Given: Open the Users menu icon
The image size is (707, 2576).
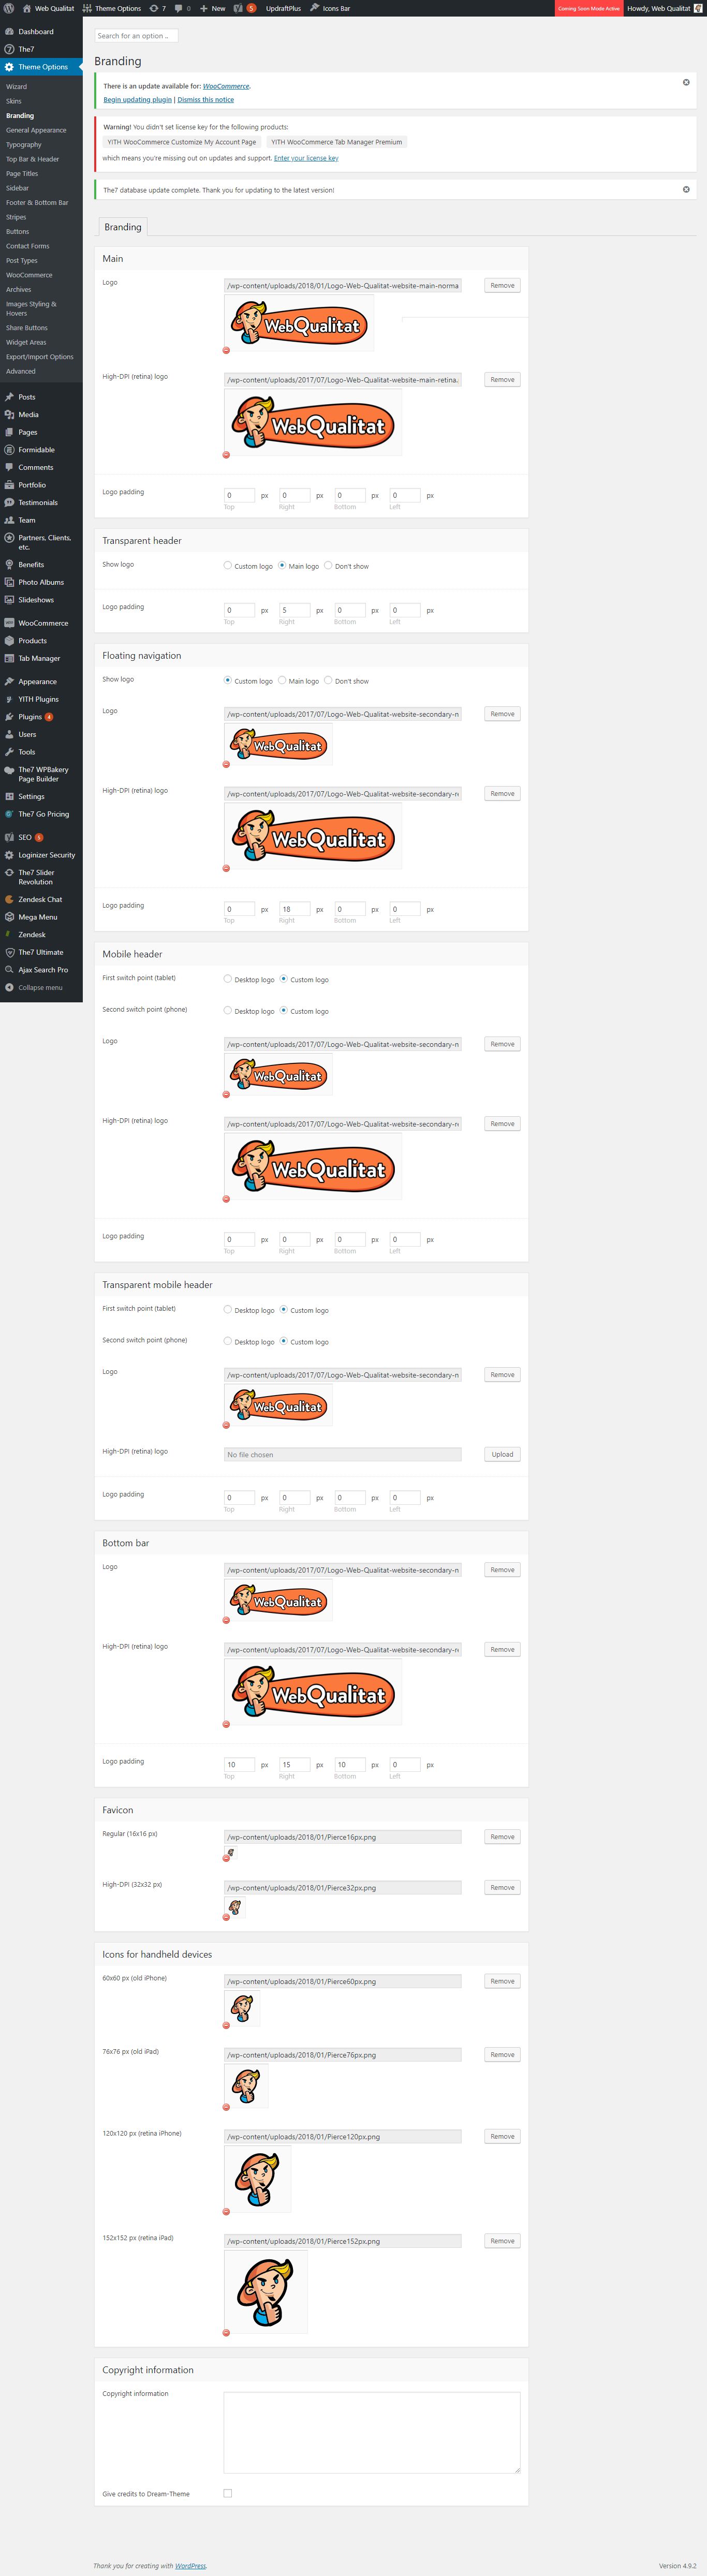Looking at the screenshot, I should coord(9,734).
